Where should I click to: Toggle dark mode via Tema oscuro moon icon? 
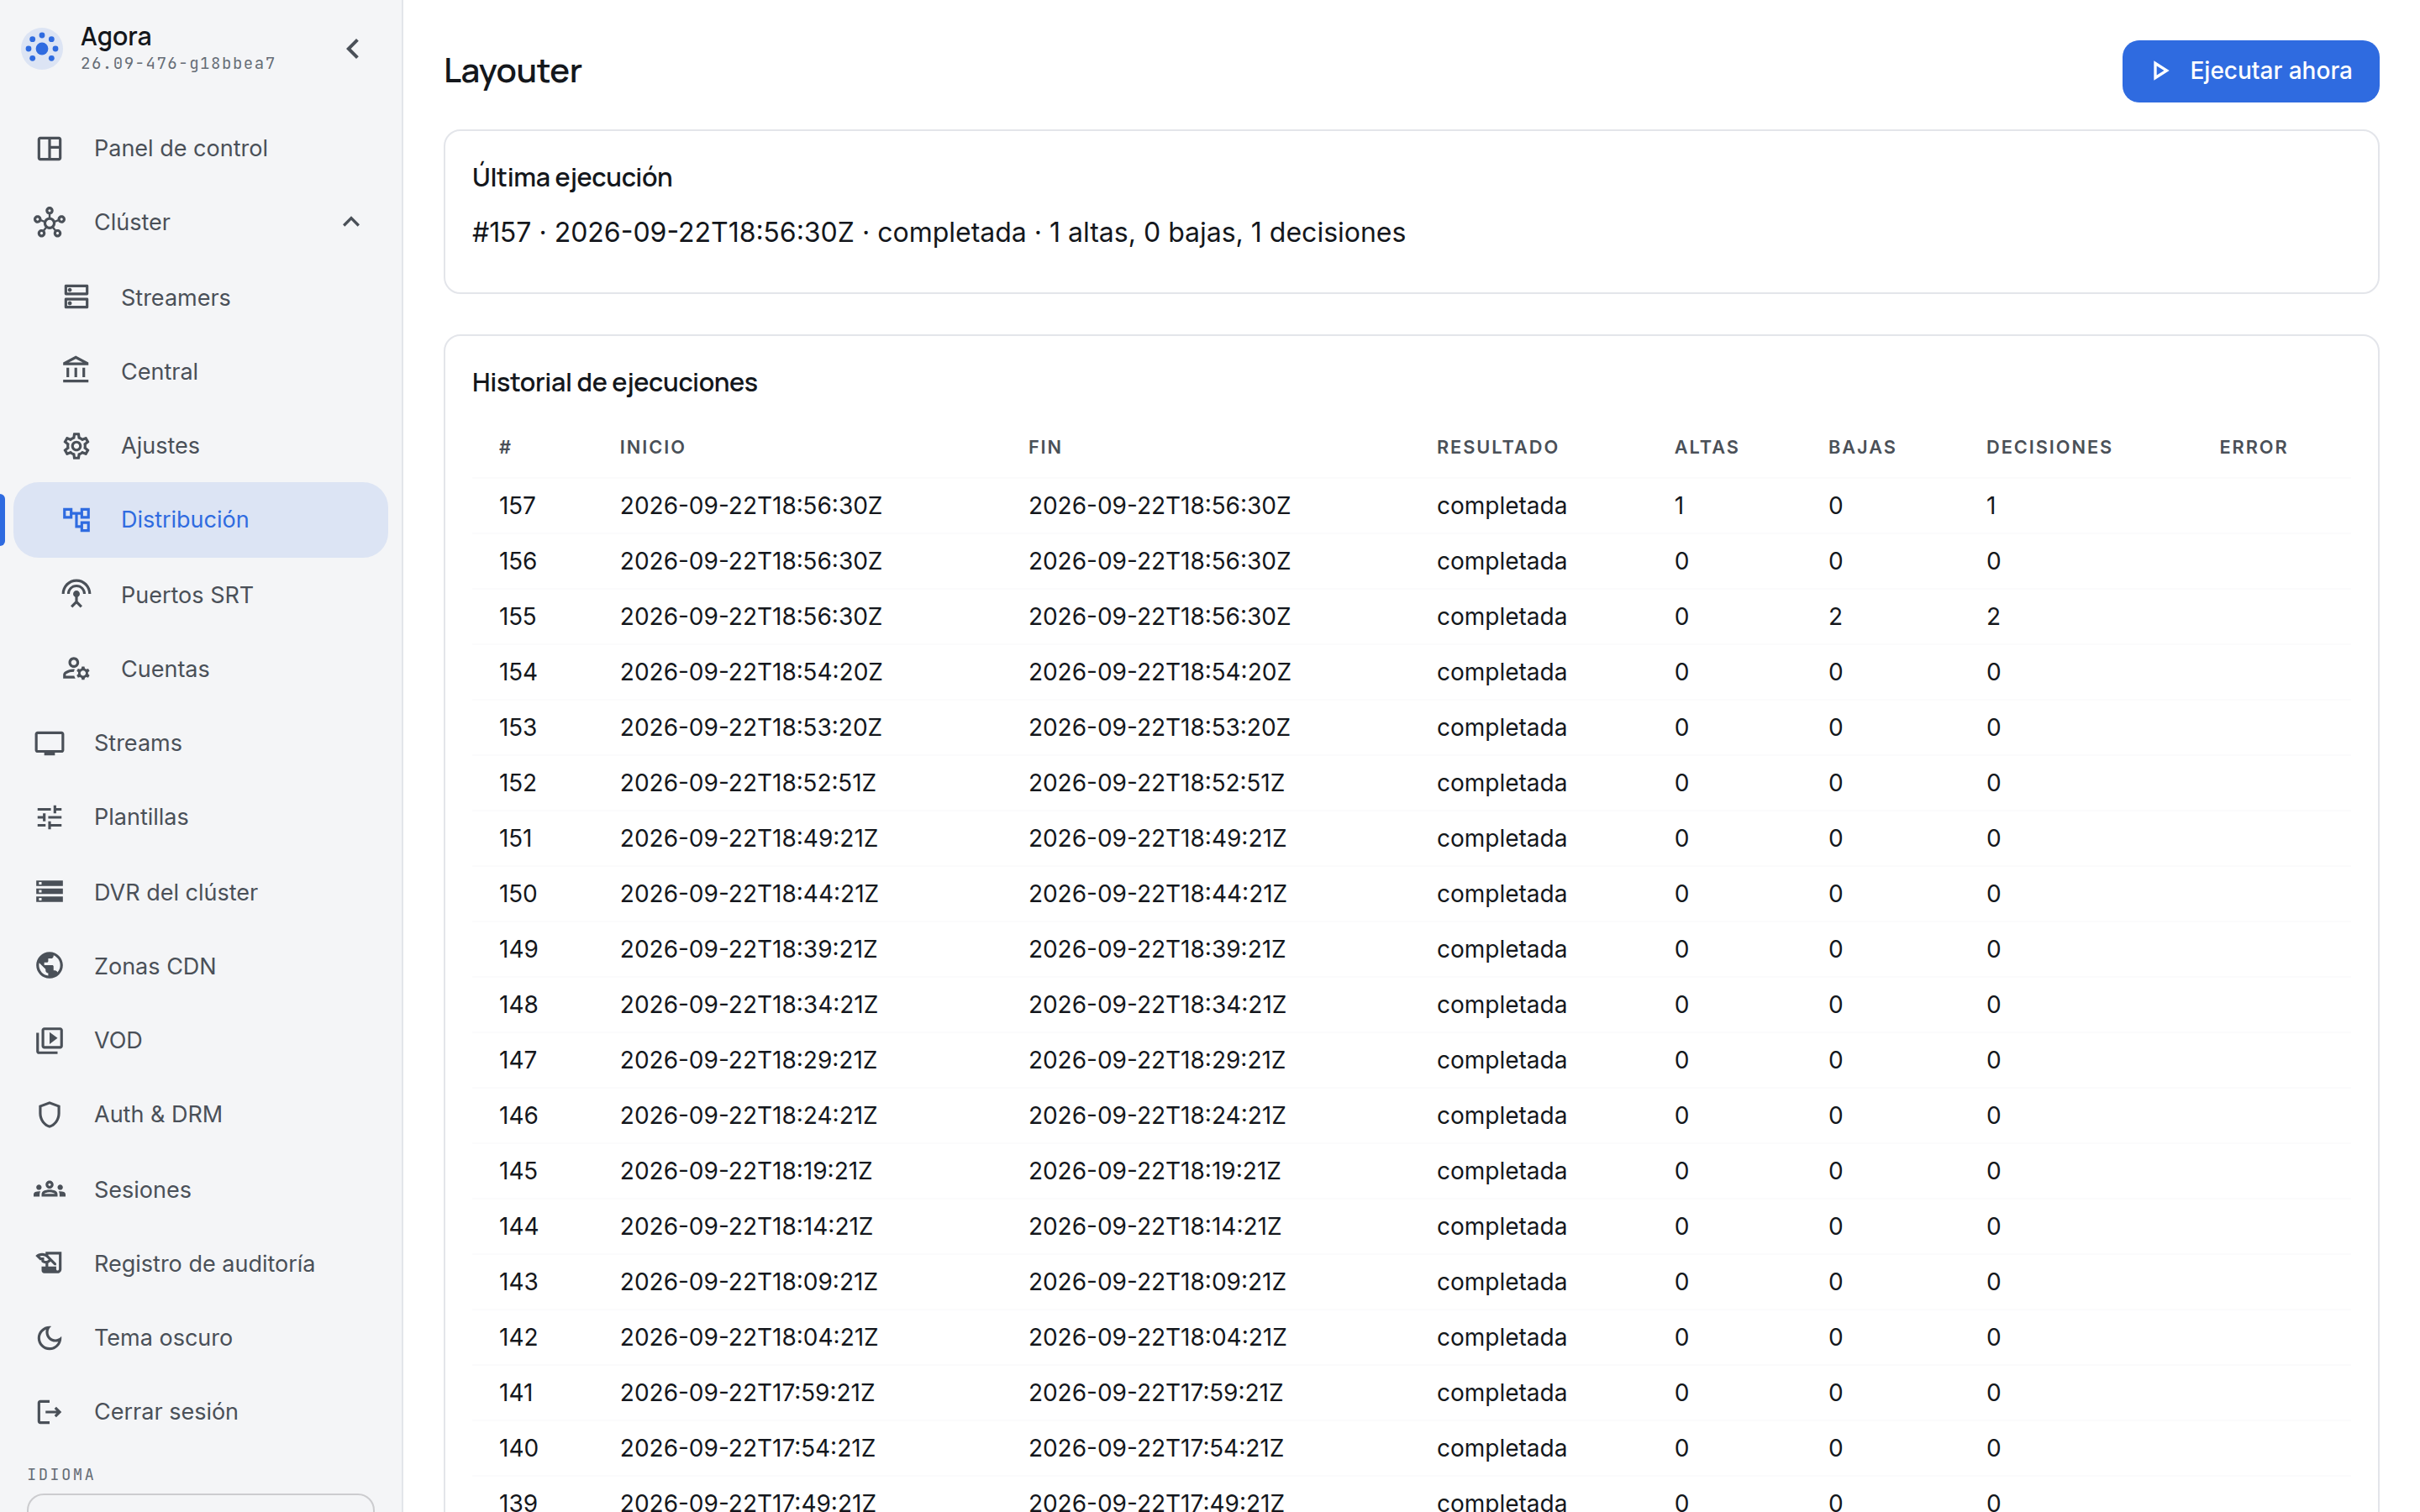pos(50,1337)
